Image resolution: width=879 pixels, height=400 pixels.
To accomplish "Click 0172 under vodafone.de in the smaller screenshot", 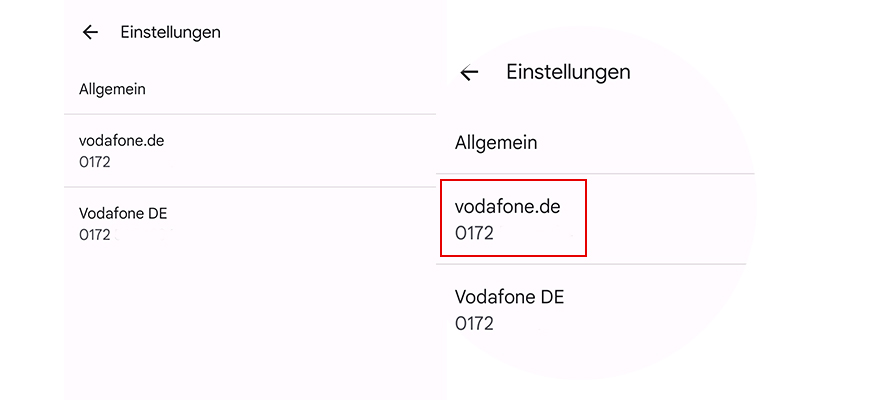I will click(94, 162).
